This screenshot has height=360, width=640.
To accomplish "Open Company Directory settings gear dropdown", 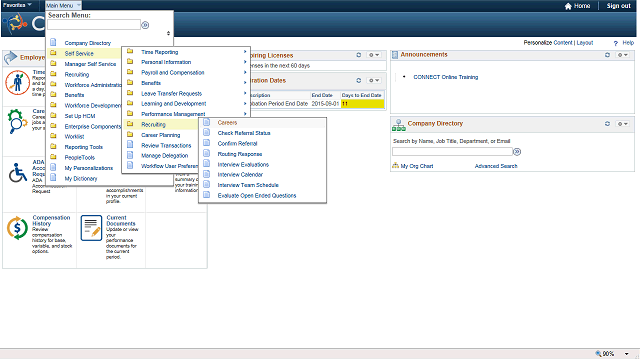I will 622,124.
